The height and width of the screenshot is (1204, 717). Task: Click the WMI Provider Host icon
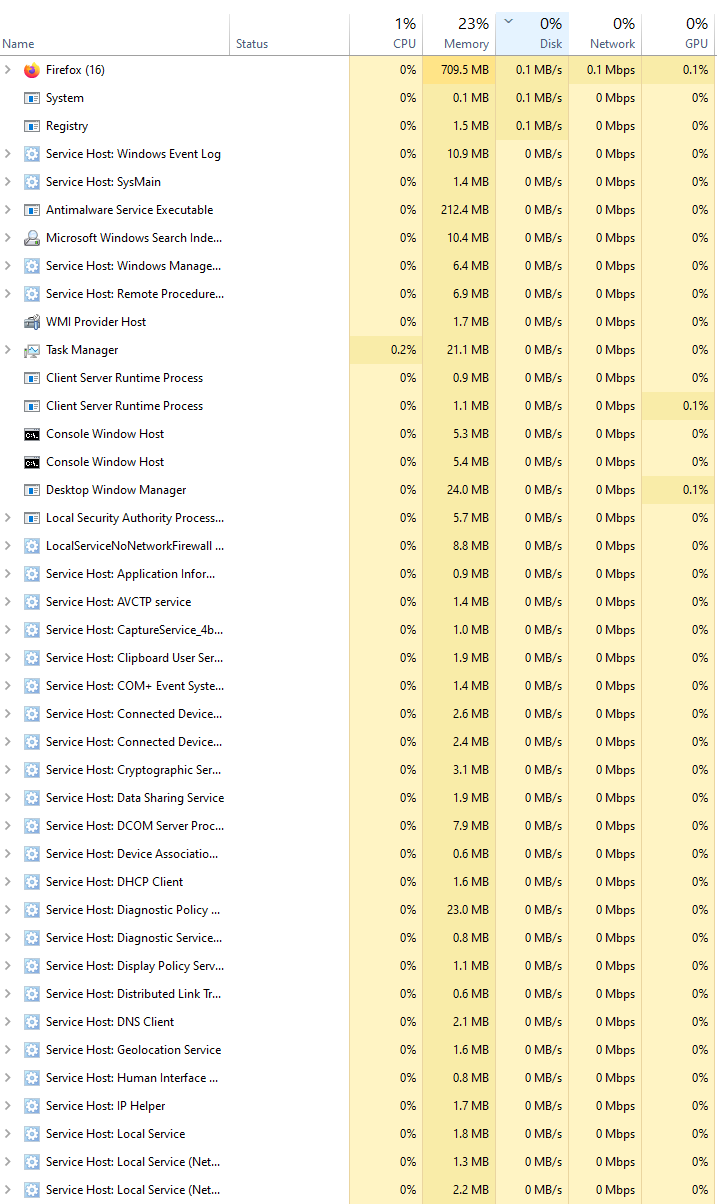pos(31,322)
